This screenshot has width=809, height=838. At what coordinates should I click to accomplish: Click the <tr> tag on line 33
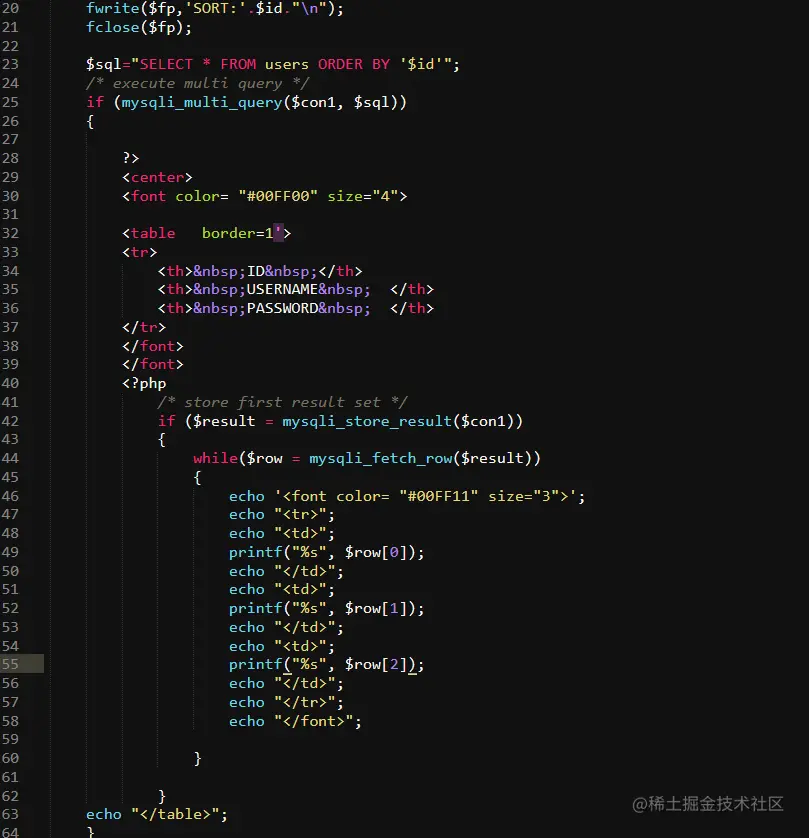pyautogui.click(x=139, y=253)
